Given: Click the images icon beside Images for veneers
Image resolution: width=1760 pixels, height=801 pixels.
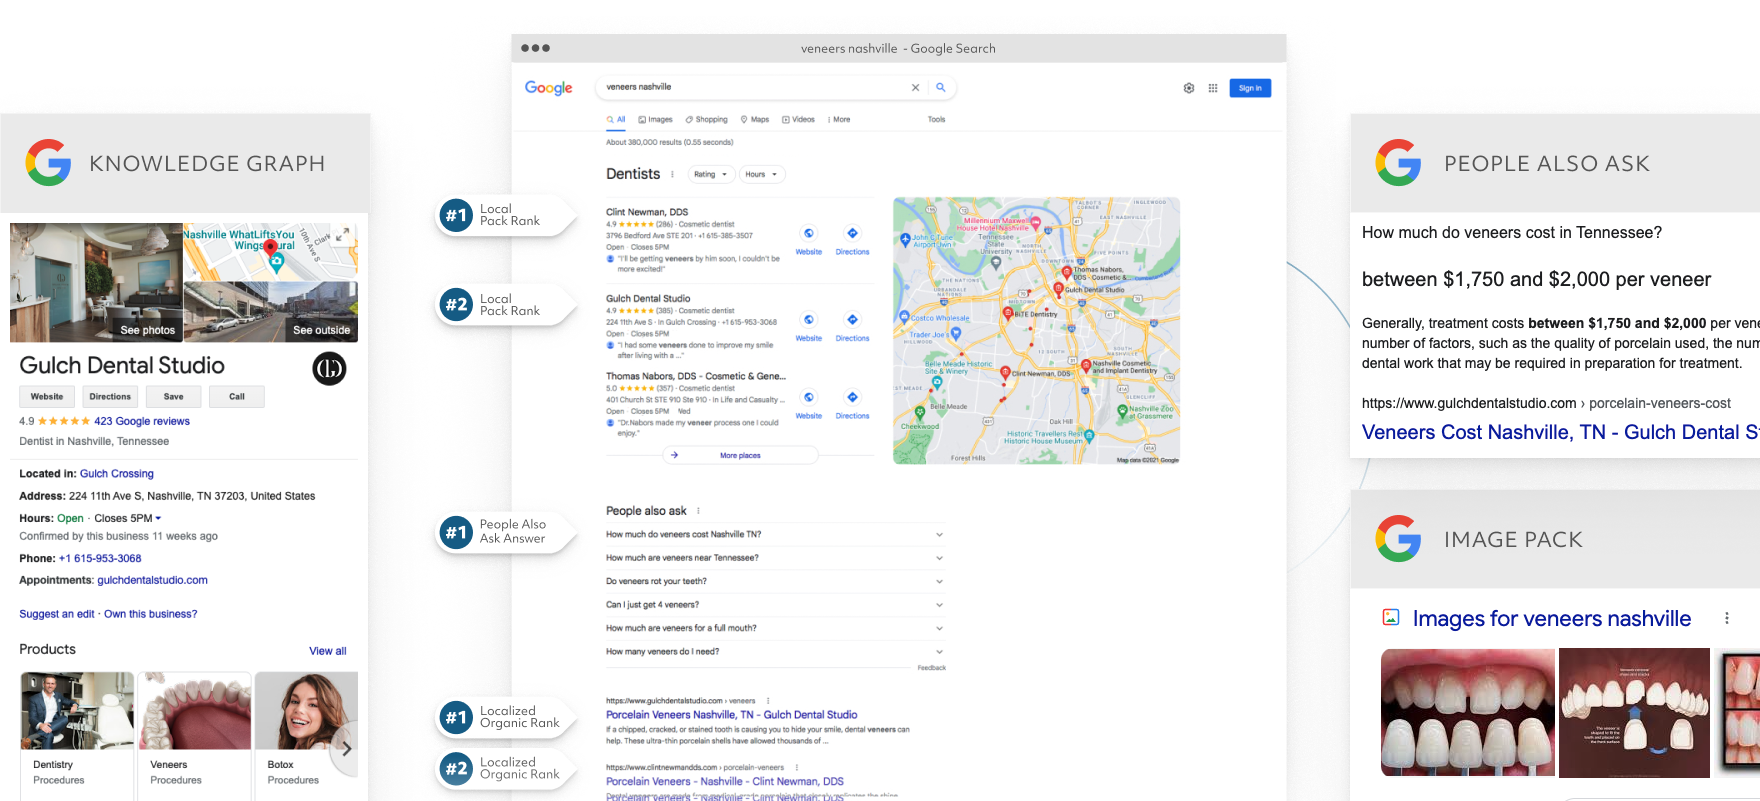Looking at the screenshot, I should pos(1391,617).
